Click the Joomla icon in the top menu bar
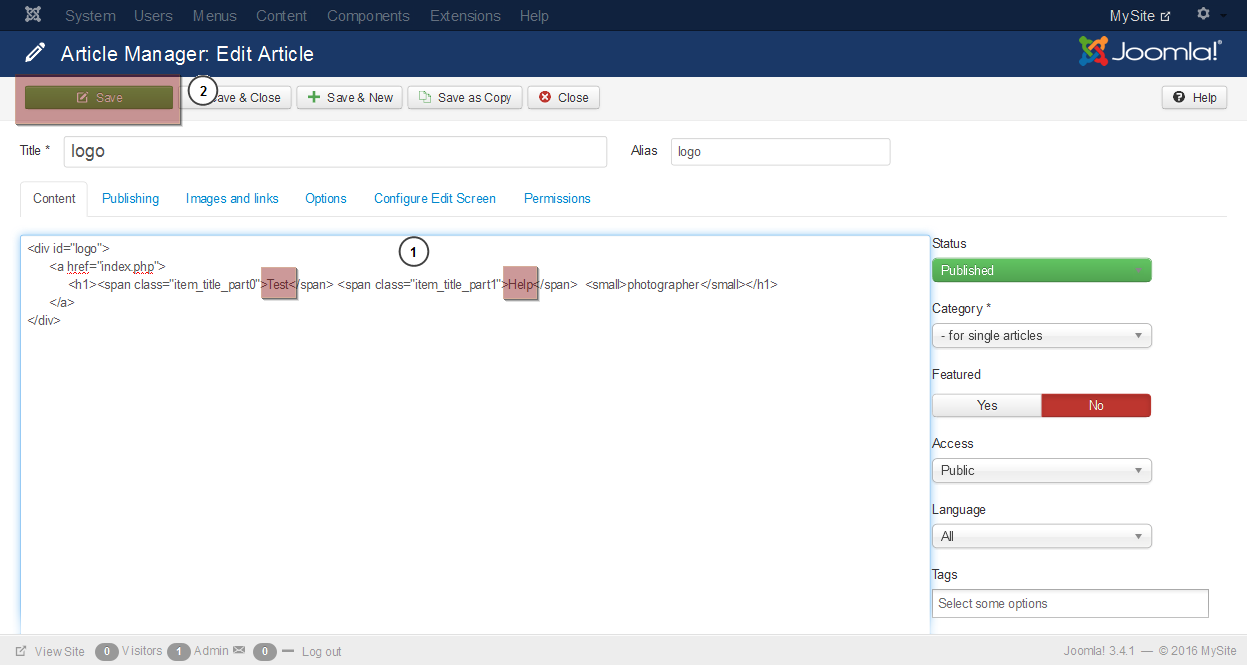 click(33, 15)
